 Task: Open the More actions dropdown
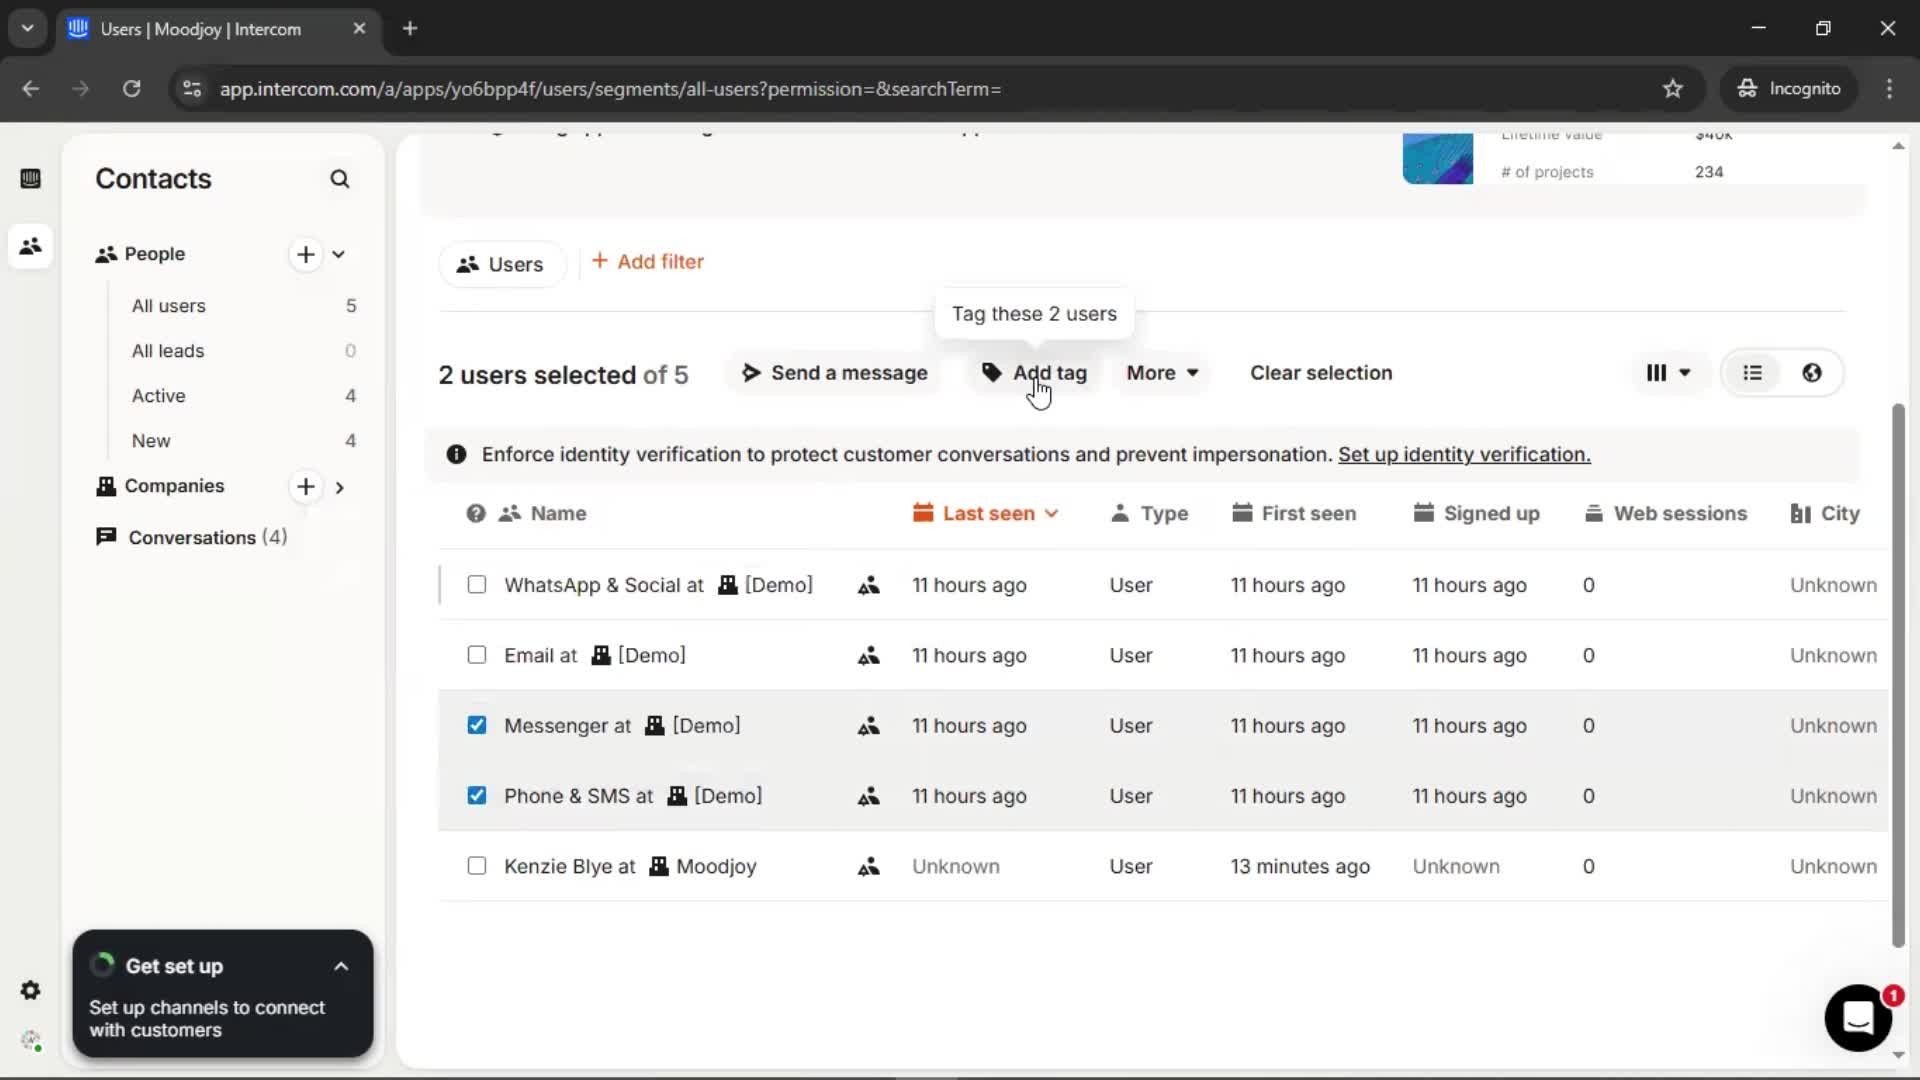(x=1162, y=373)
